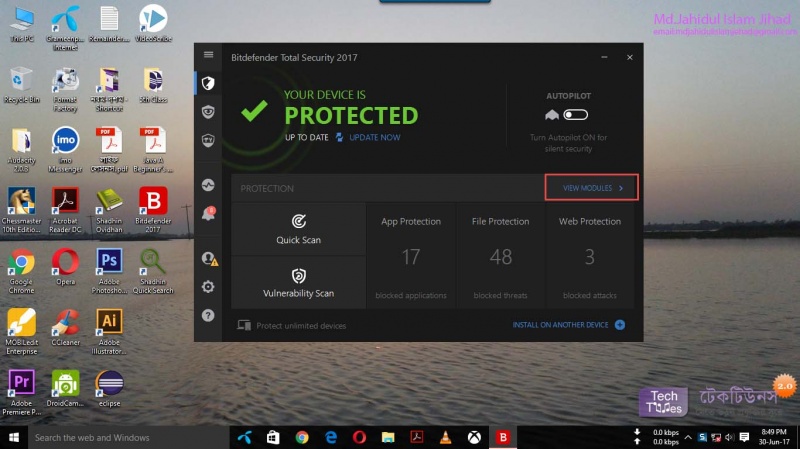Open the Bitdefender hamburger menu
This screenshot has width=800, height=449.
pyautogui.click(x=208, y=55)
